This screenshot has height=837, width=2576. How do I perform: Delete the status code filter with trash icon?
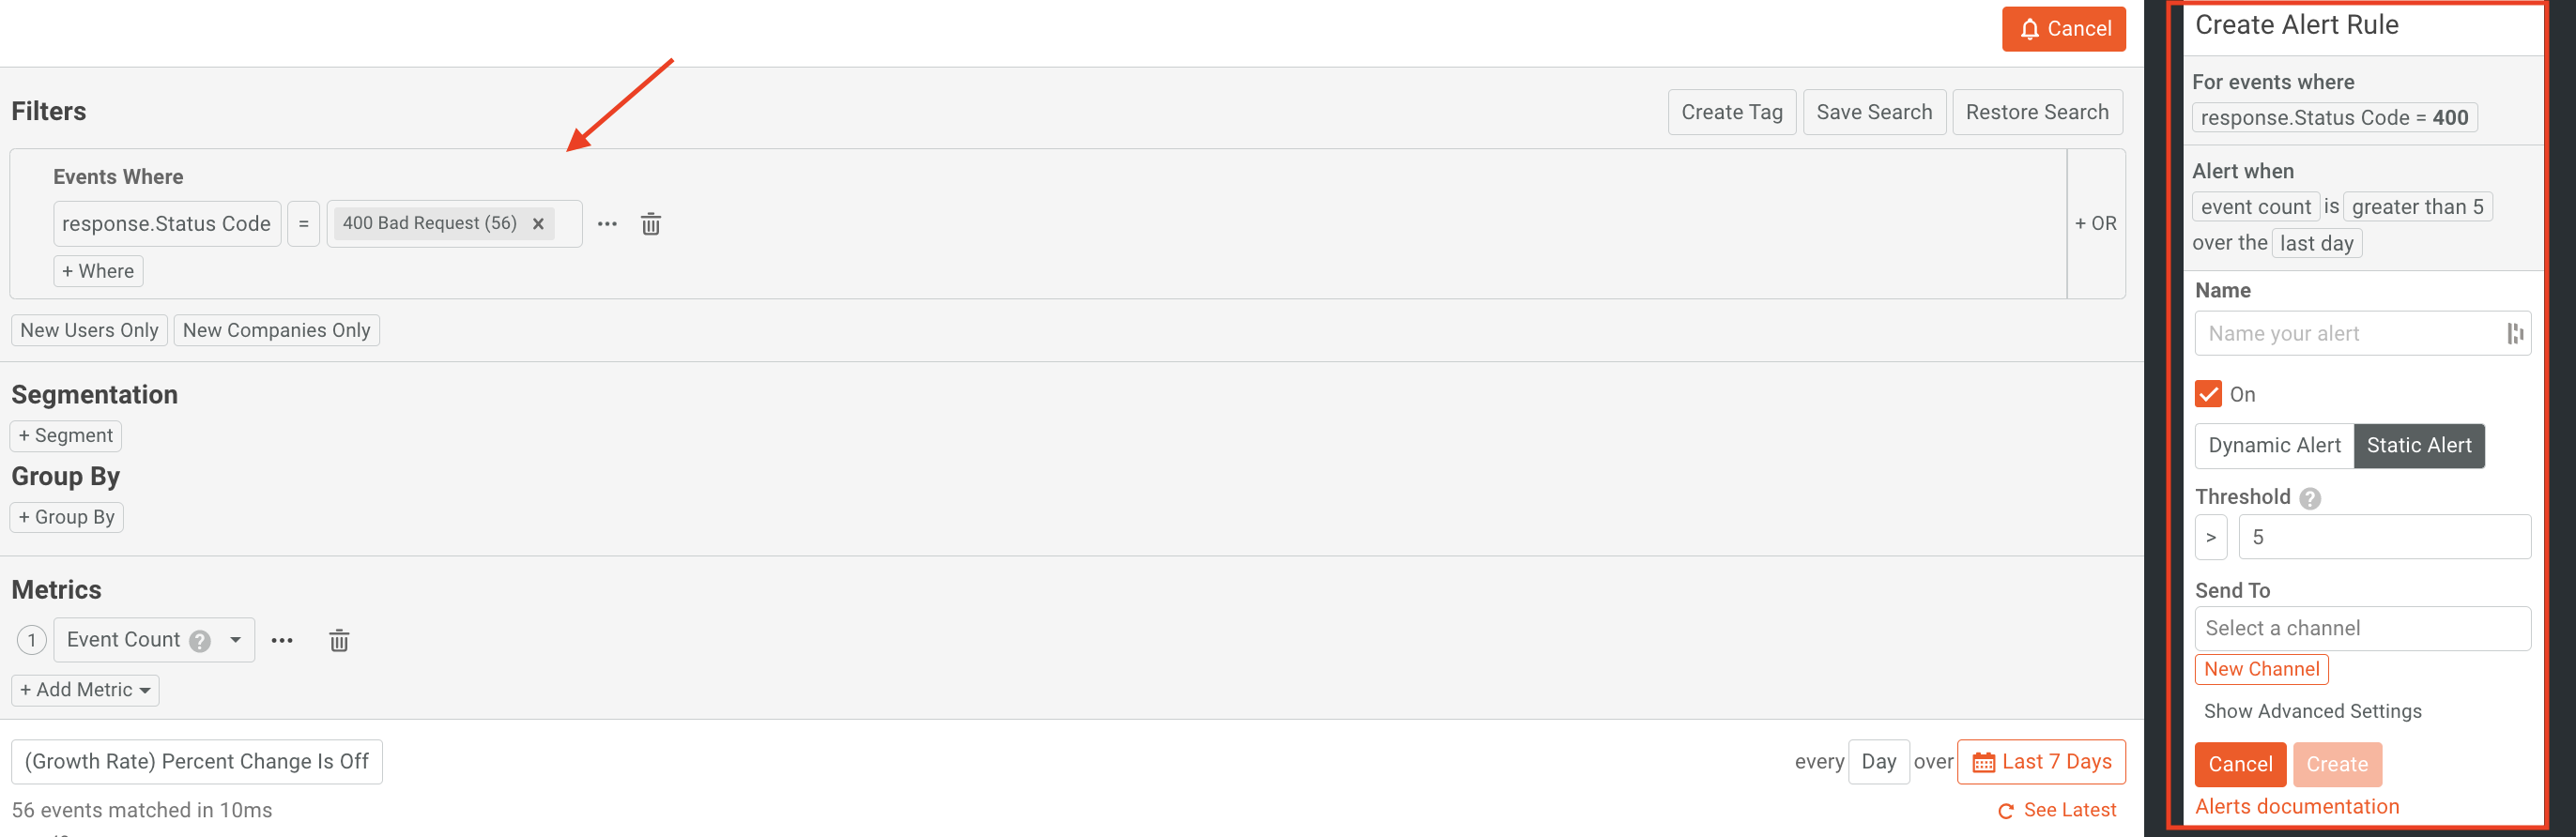point(650,223)
